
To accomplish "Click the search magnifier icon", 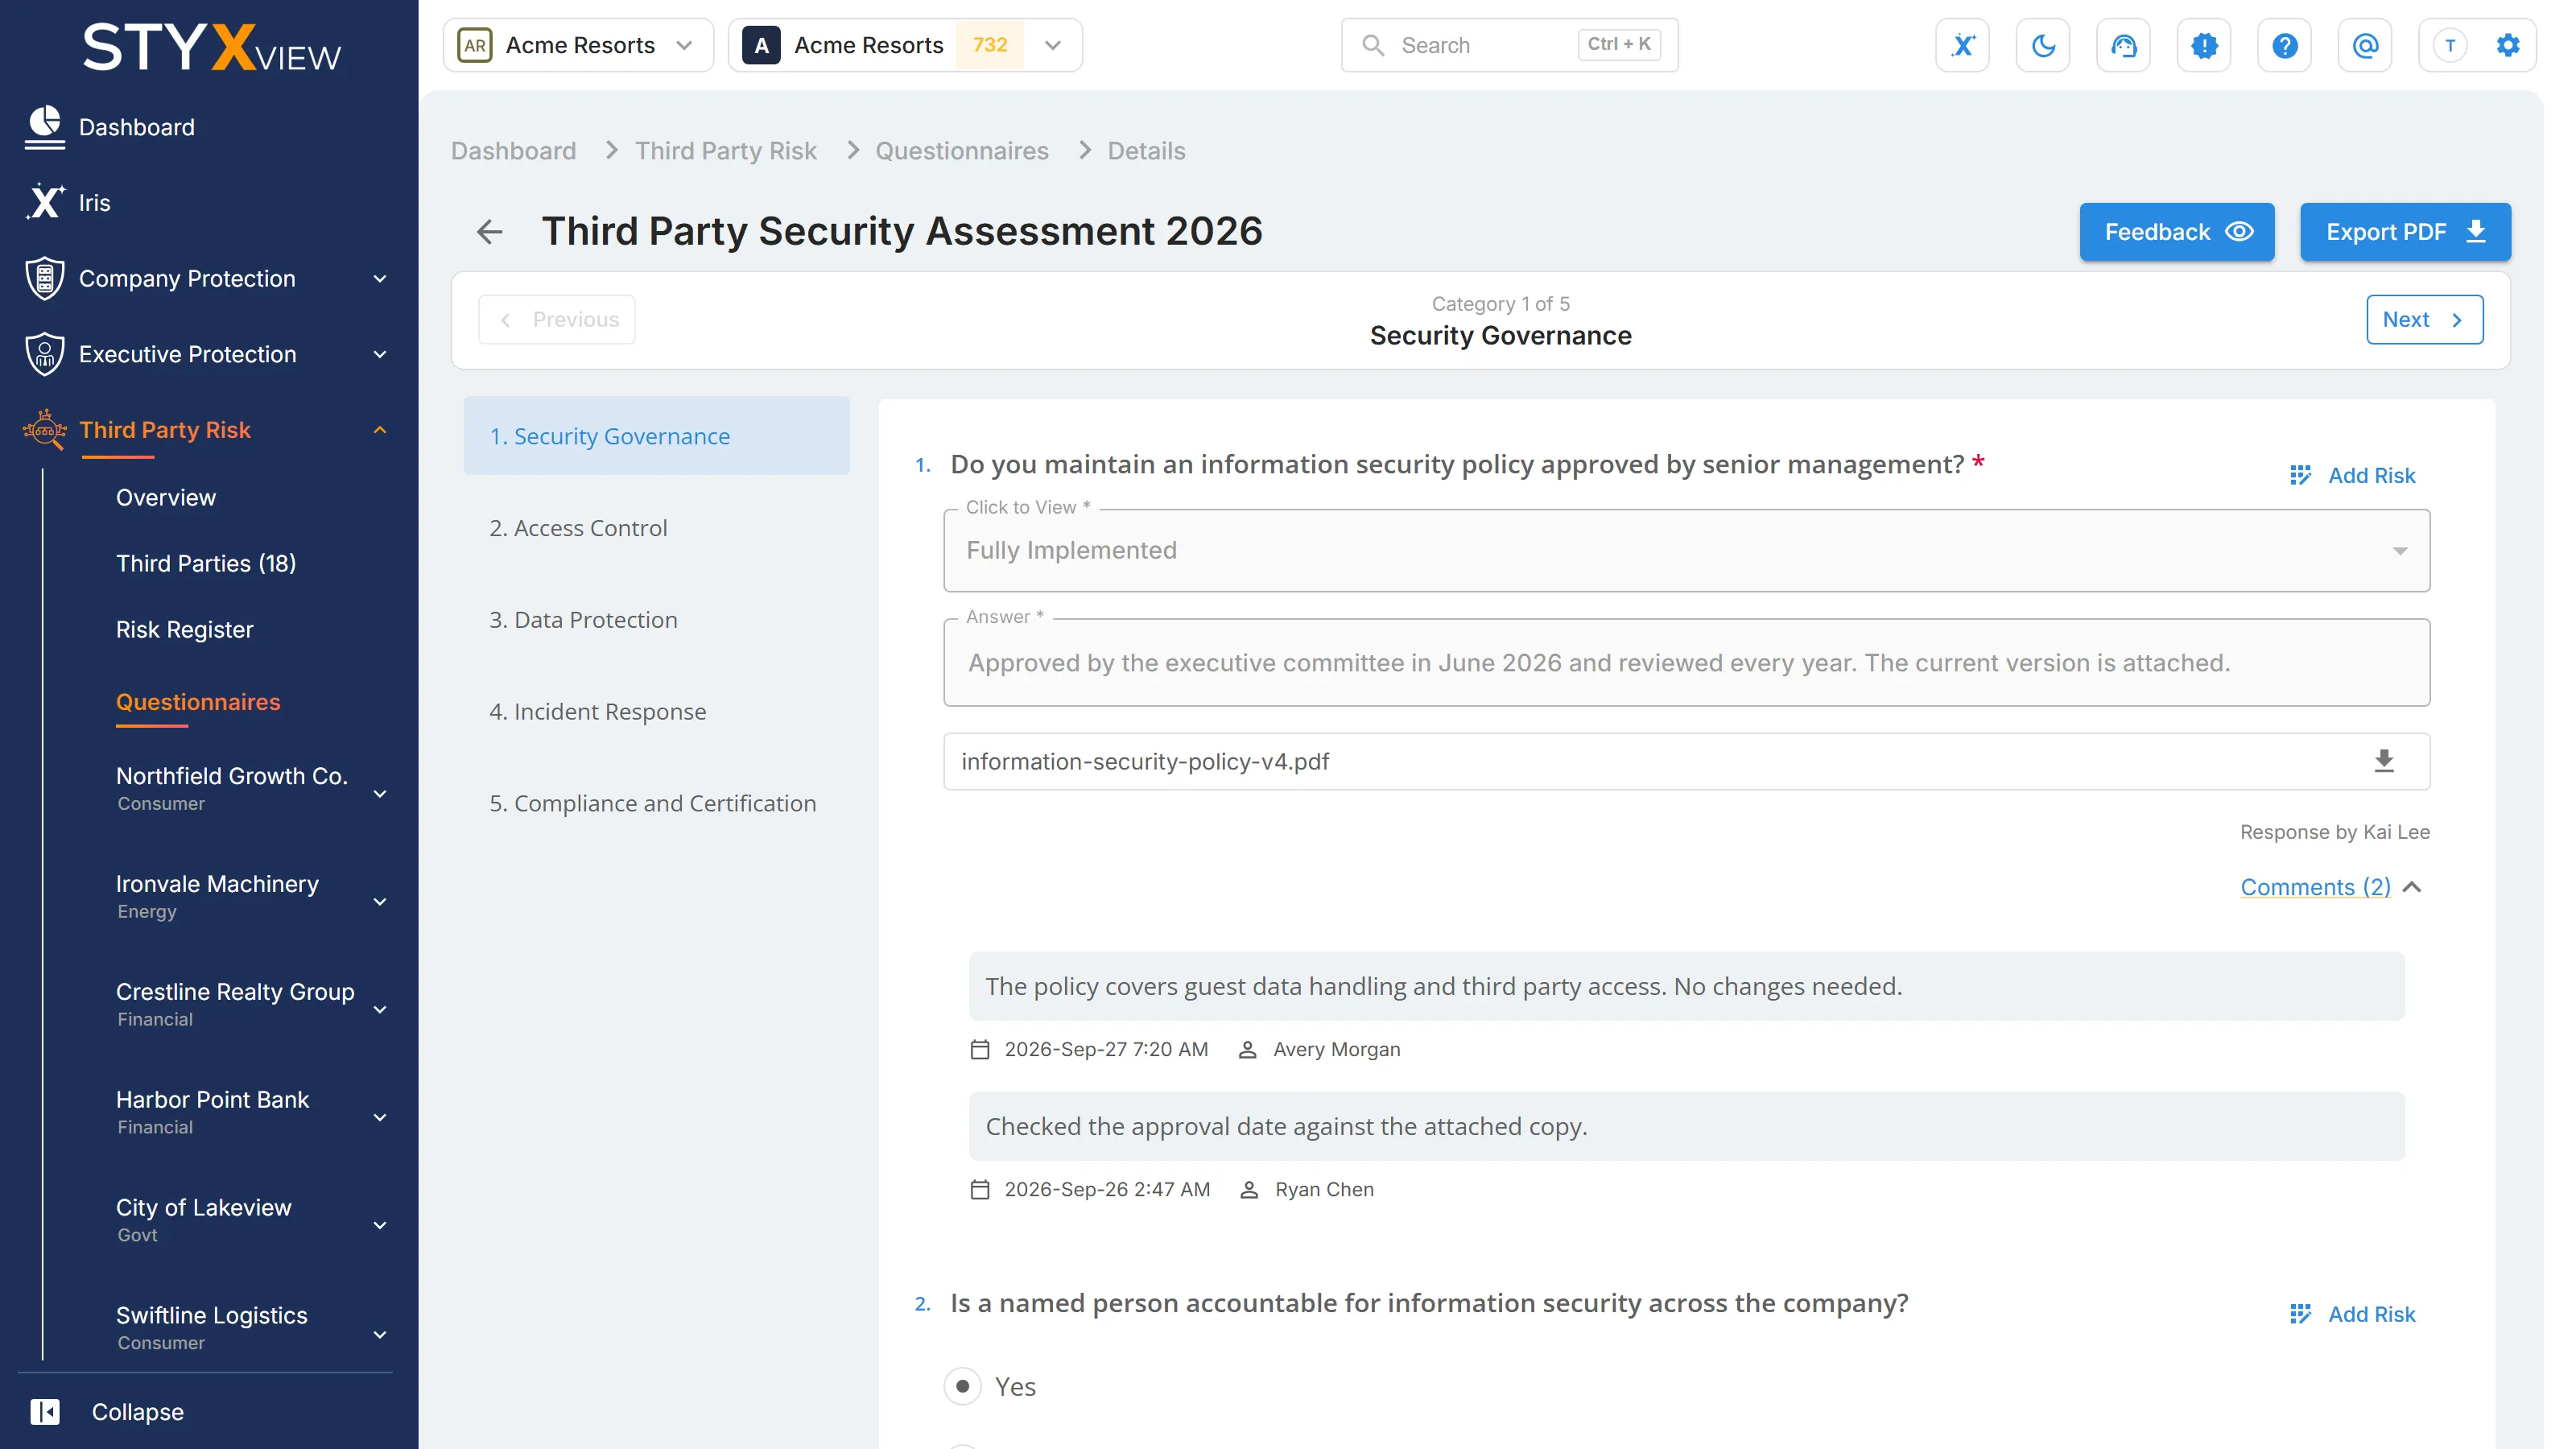I will (1373, 45).
